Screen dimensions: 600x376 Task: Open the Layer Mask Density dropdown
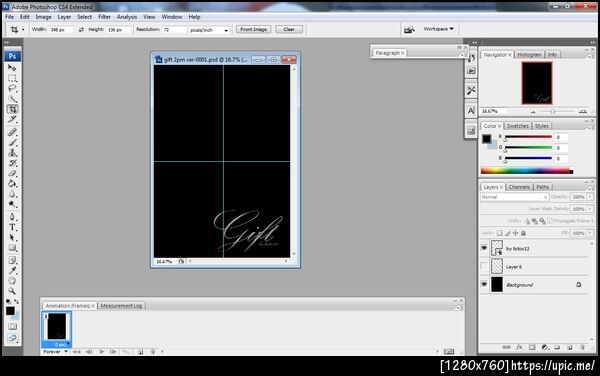coord(590,209)
